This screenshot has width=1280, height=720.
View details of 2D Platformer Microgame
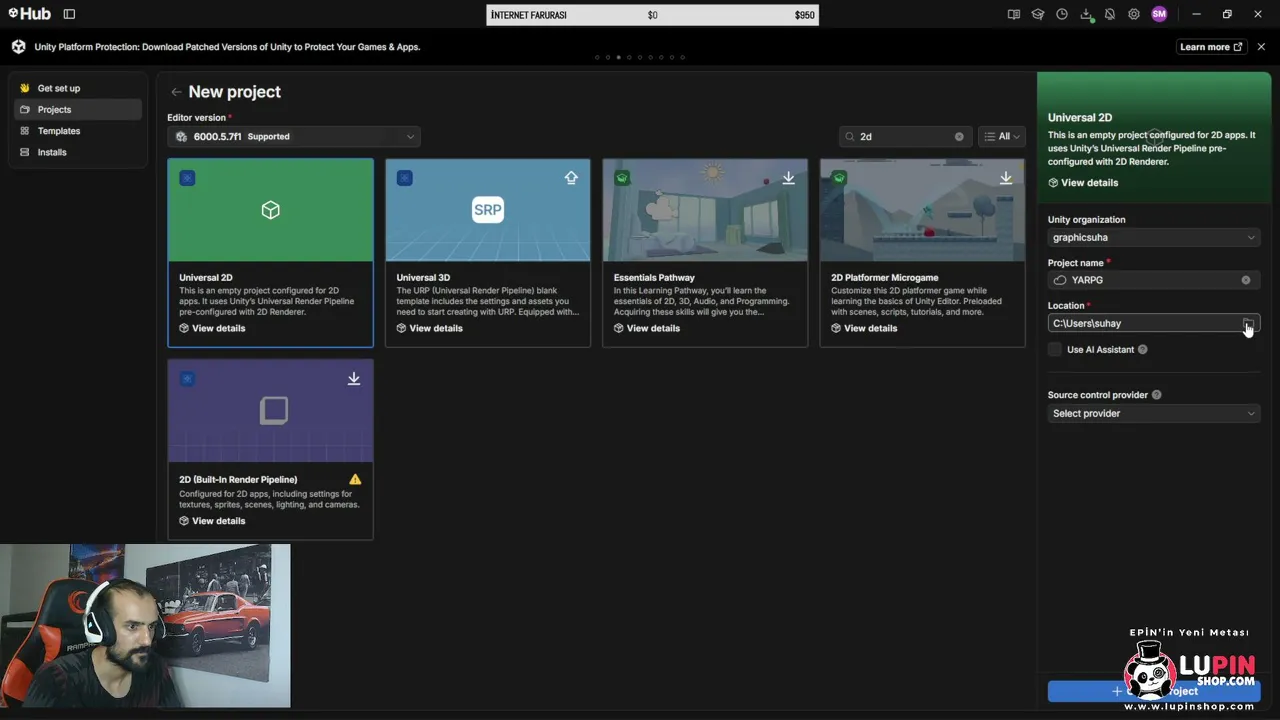(x=864, y=328)
